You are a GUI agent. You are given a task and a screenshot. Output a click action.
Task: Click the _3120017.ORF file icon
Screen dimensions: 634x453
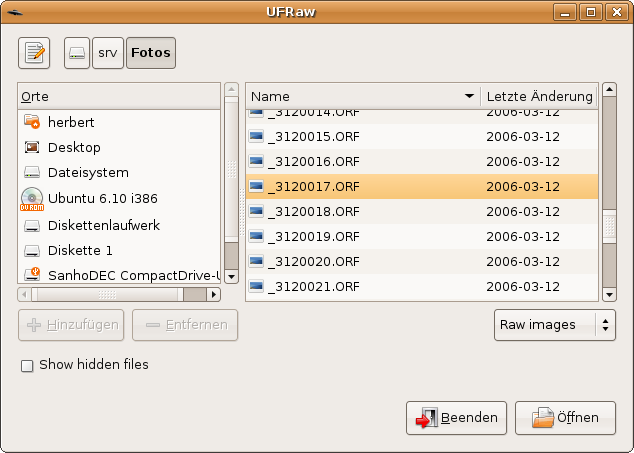point(257,187)
